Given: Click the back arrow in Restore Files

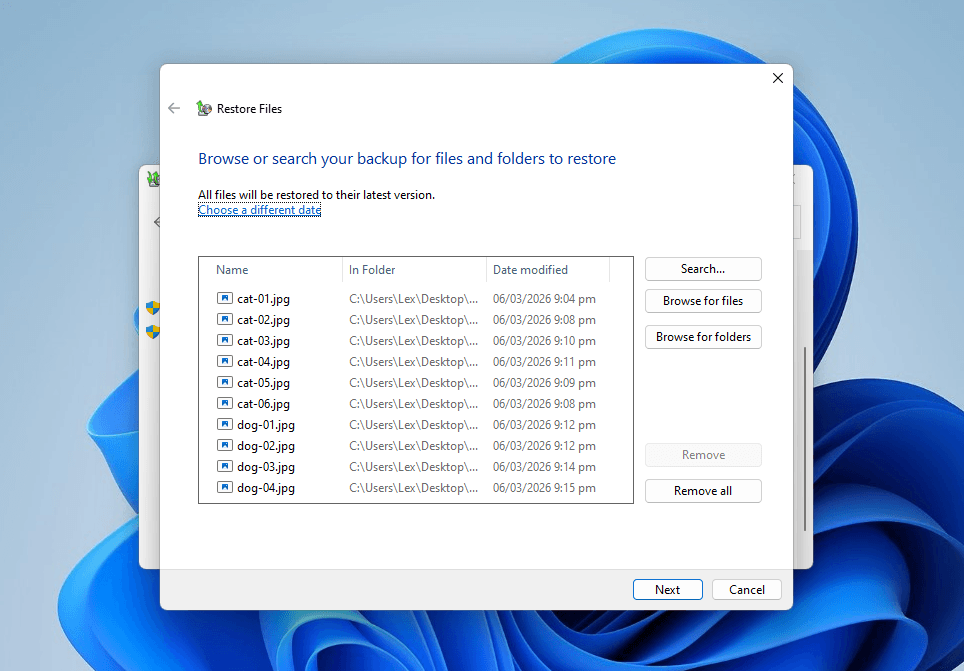Looking at the screenshot, I should click(x=174, y=108).
